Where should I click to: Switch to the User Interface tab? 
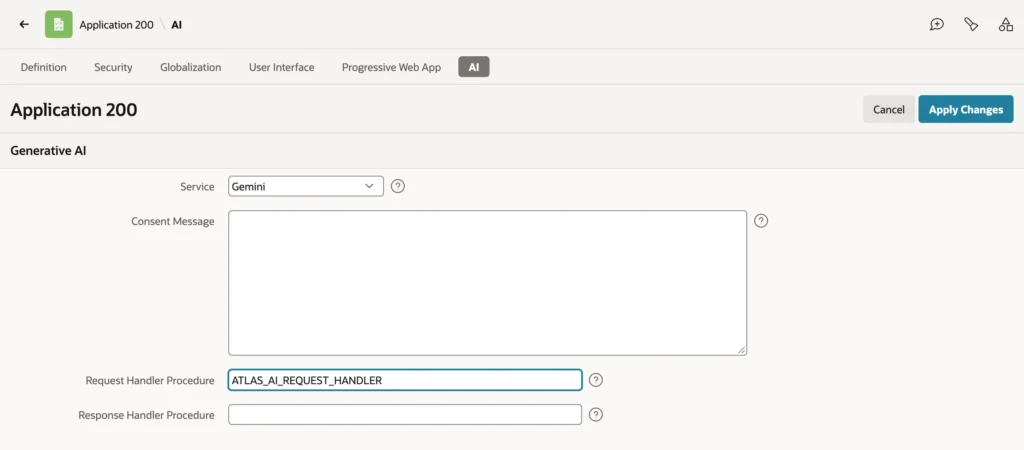click(281, 67)
